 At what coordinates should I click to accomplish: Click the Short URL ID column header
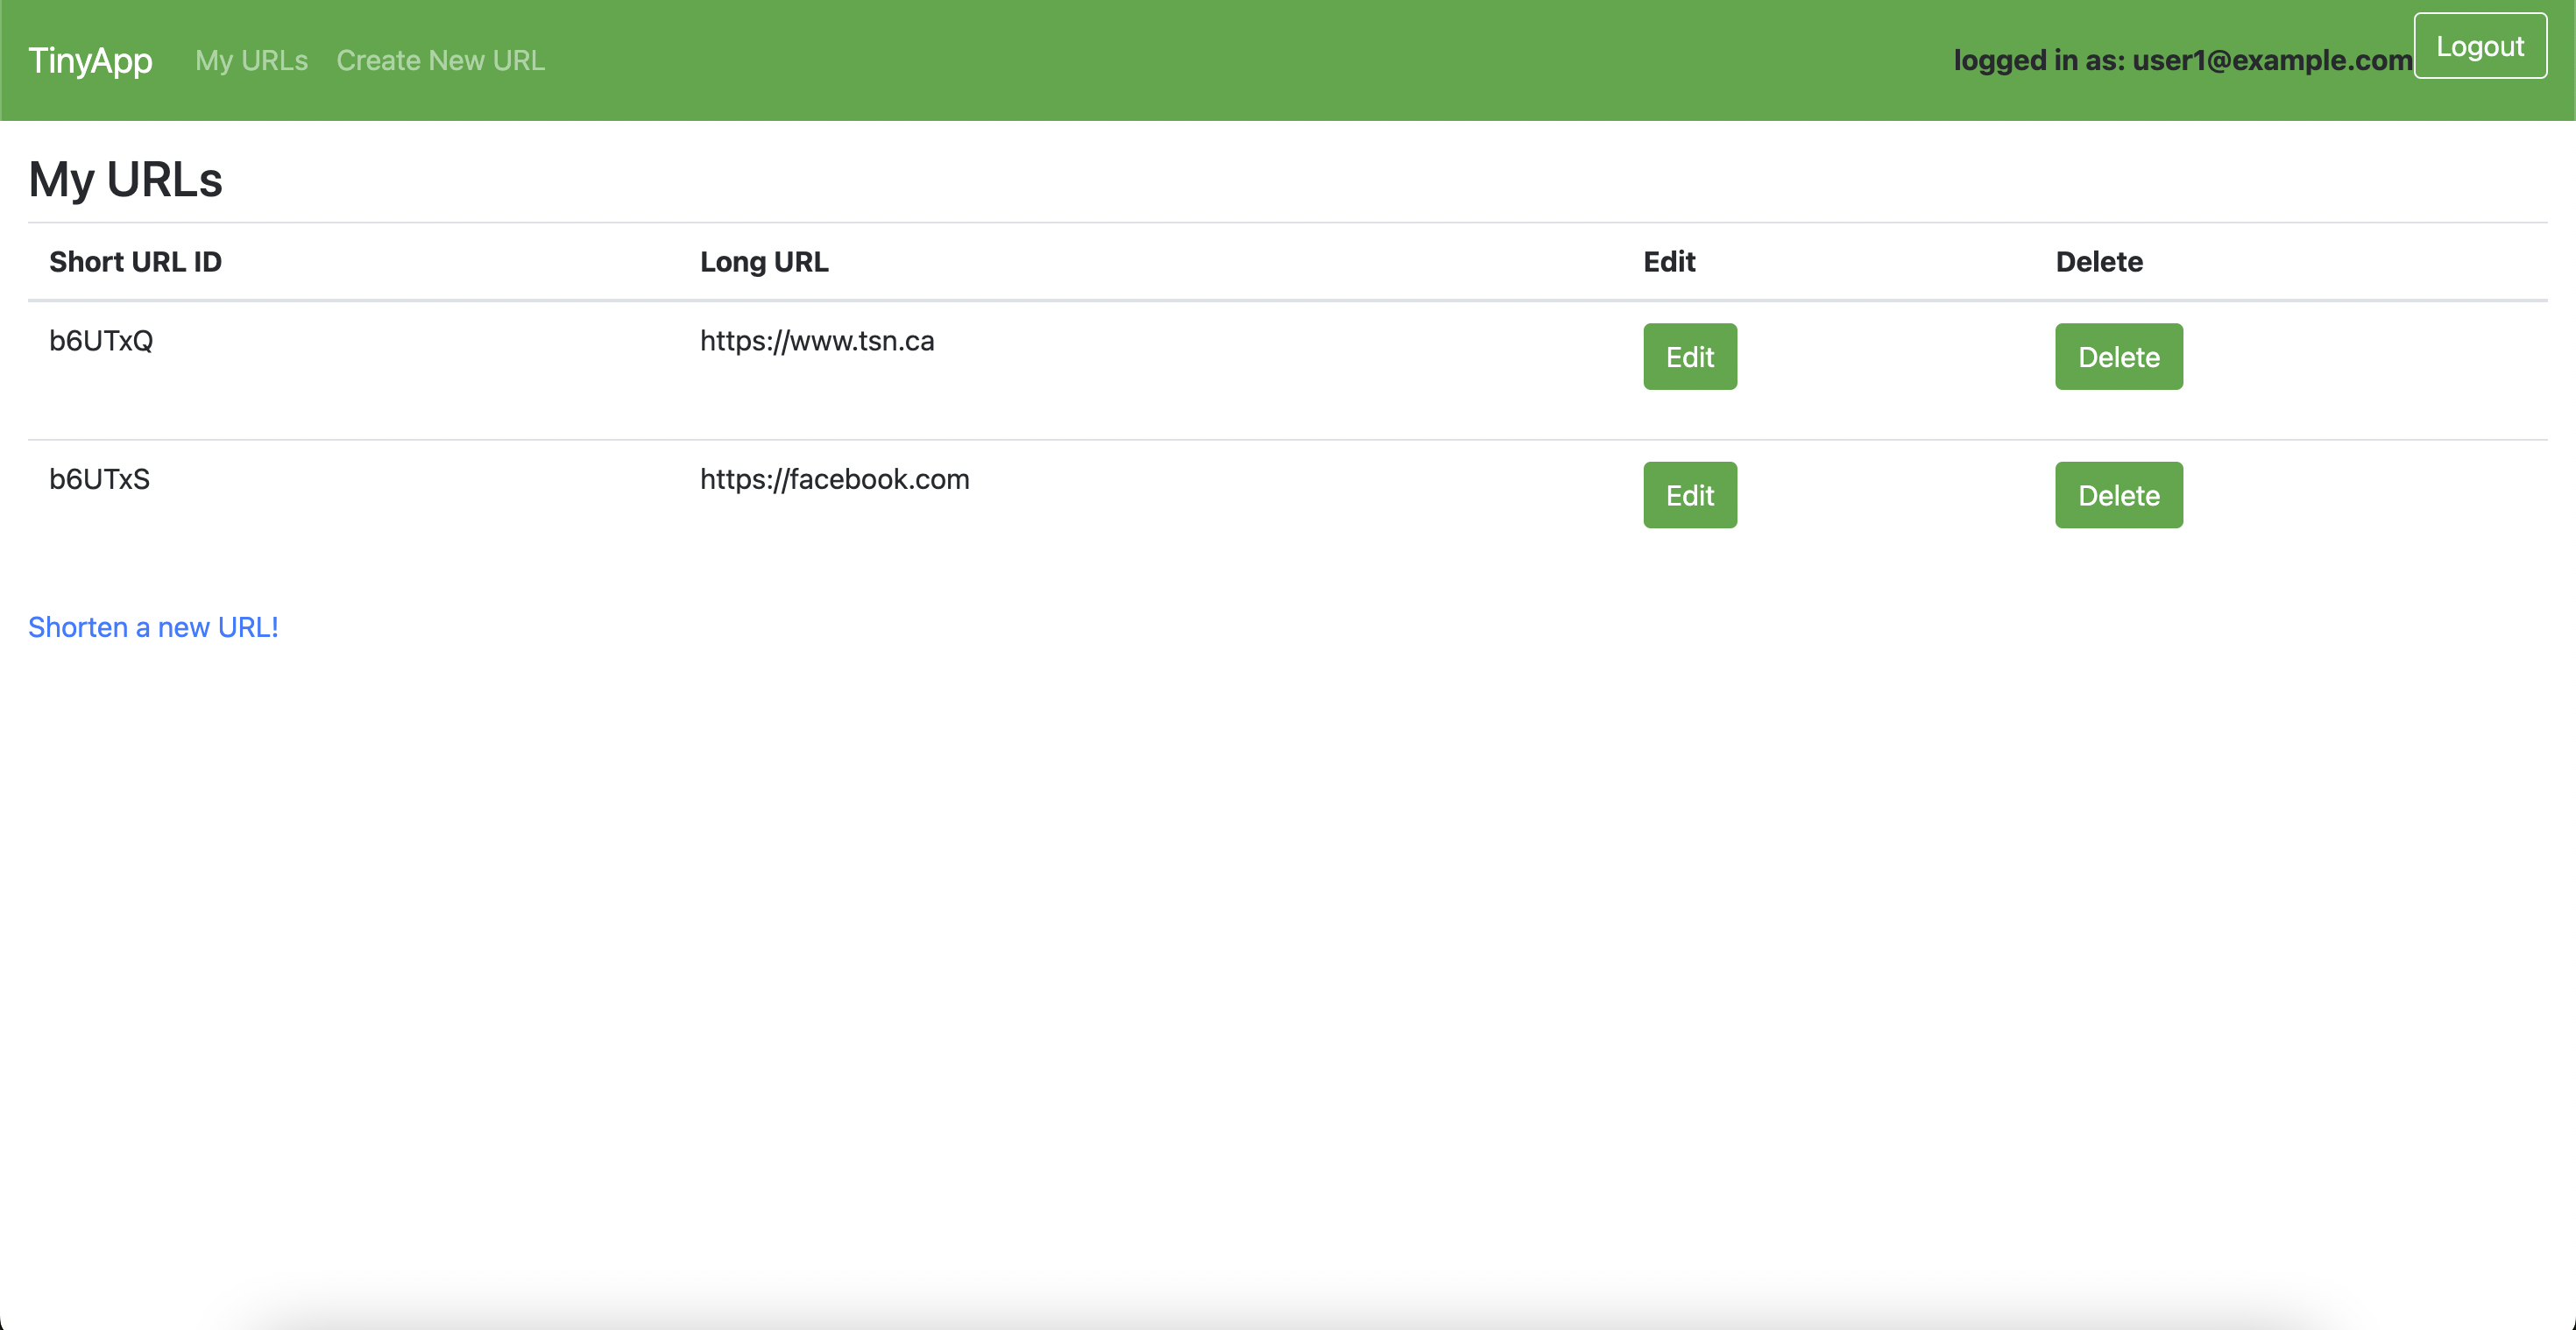(136, 261)
